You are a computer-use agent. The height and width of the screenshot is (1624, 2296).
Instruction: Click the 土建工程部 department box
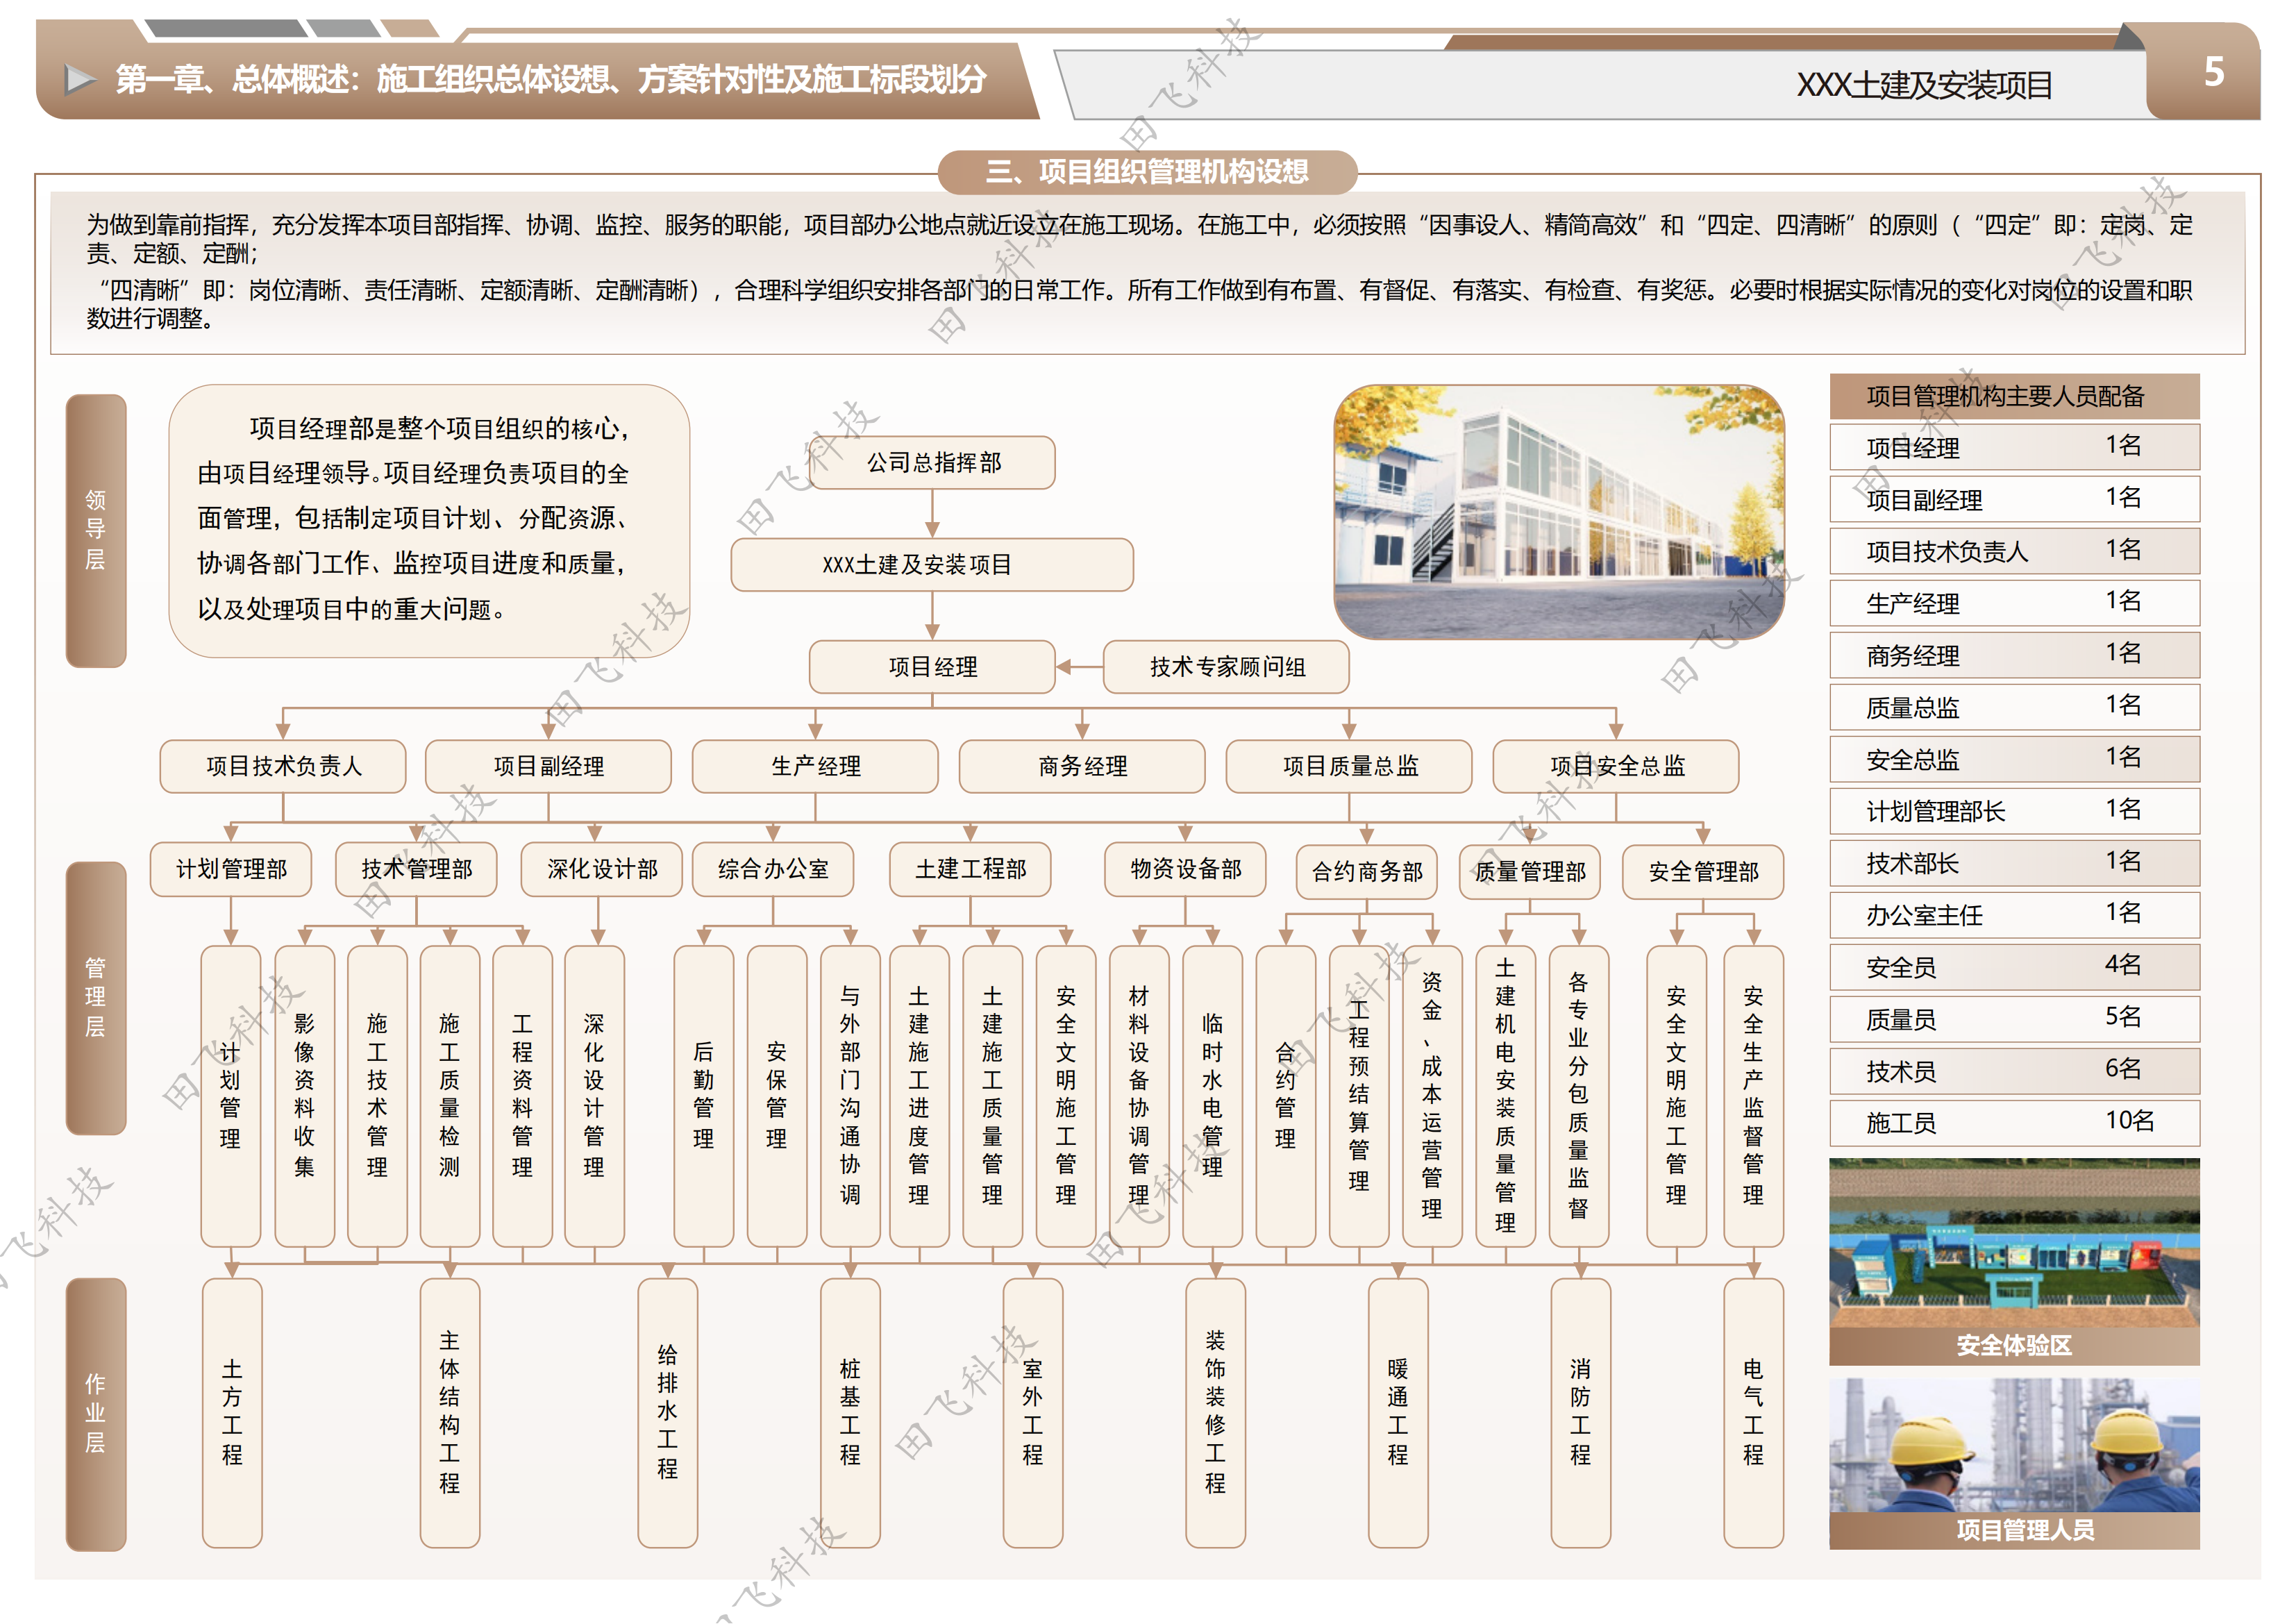point(970,869)
